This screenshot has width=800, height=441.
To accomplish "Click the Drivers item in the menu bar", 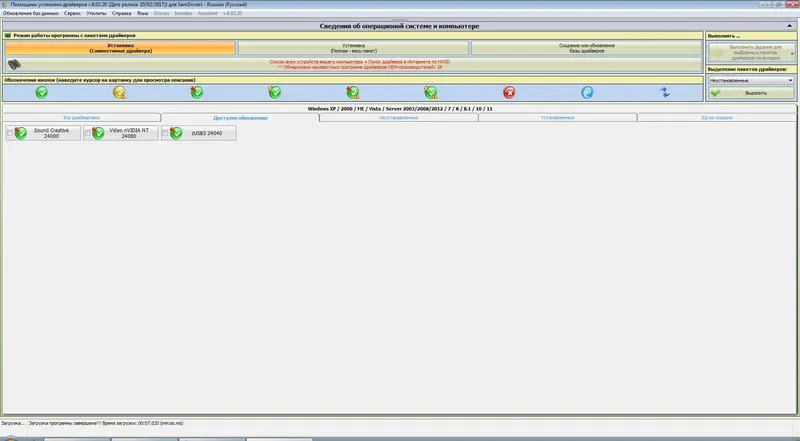I will pyautogui.click(x=161, y=13).
